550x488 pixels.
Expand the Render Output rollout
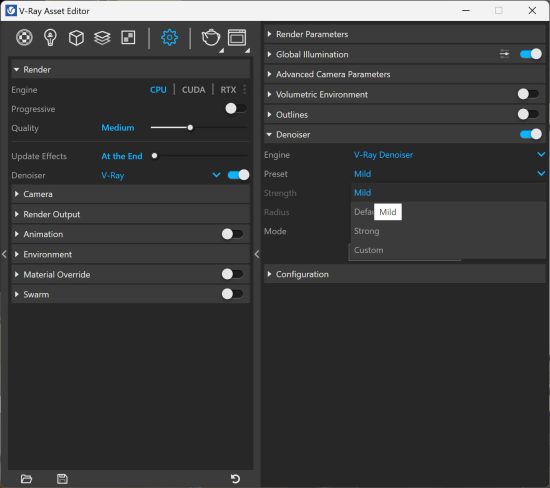[x=130, y=214]
